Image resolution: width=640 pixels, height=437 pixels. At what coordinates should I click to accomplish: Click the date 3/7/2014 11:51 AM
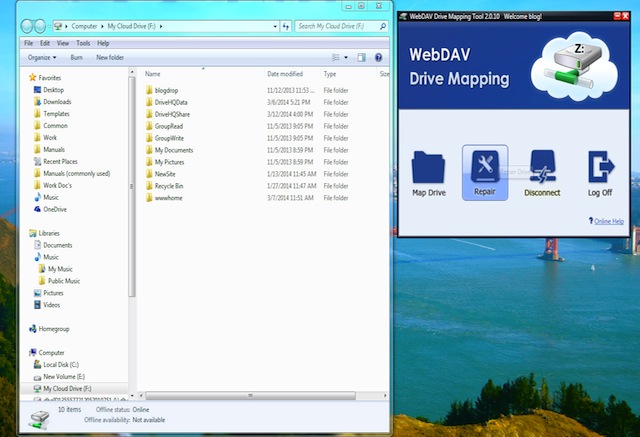pyautogui.click(x=290, y=198)
